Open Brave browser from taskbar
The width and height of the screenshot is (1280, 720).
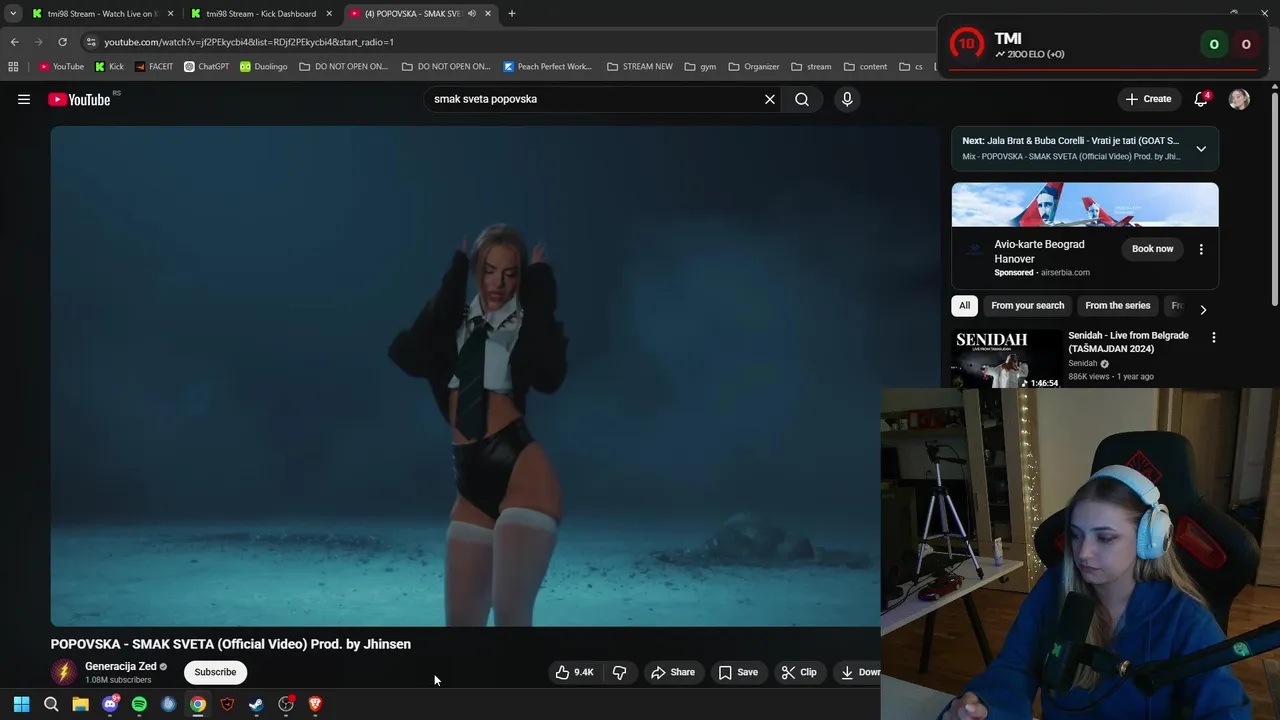click(x=315, y=704)
